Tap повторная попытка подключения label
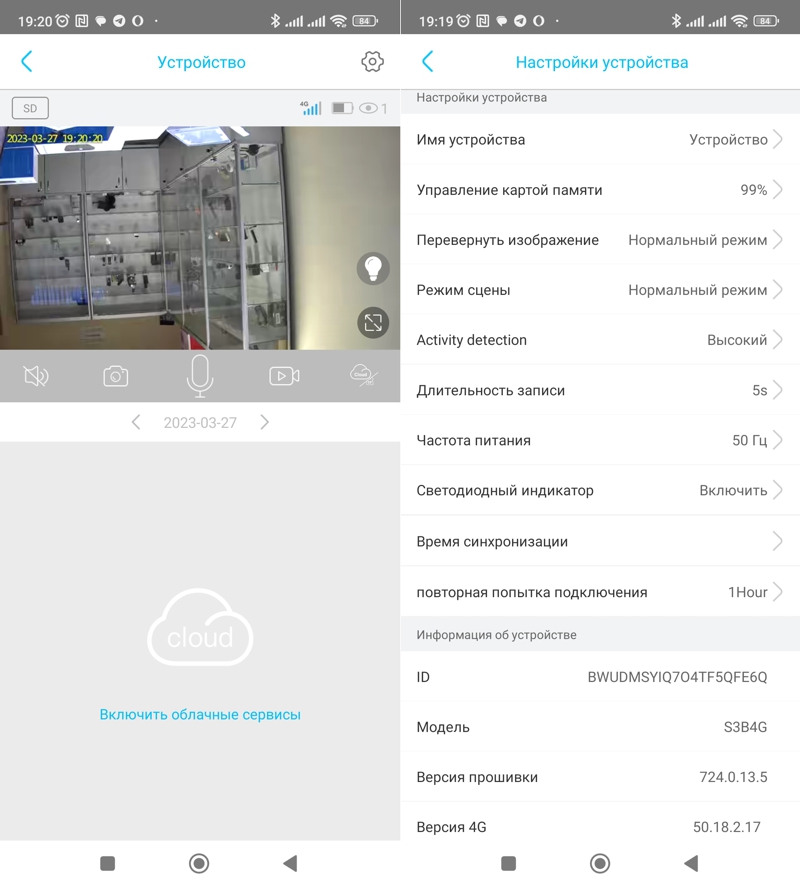This screenshot has height=889, width=800. click(x=532, y=592)
